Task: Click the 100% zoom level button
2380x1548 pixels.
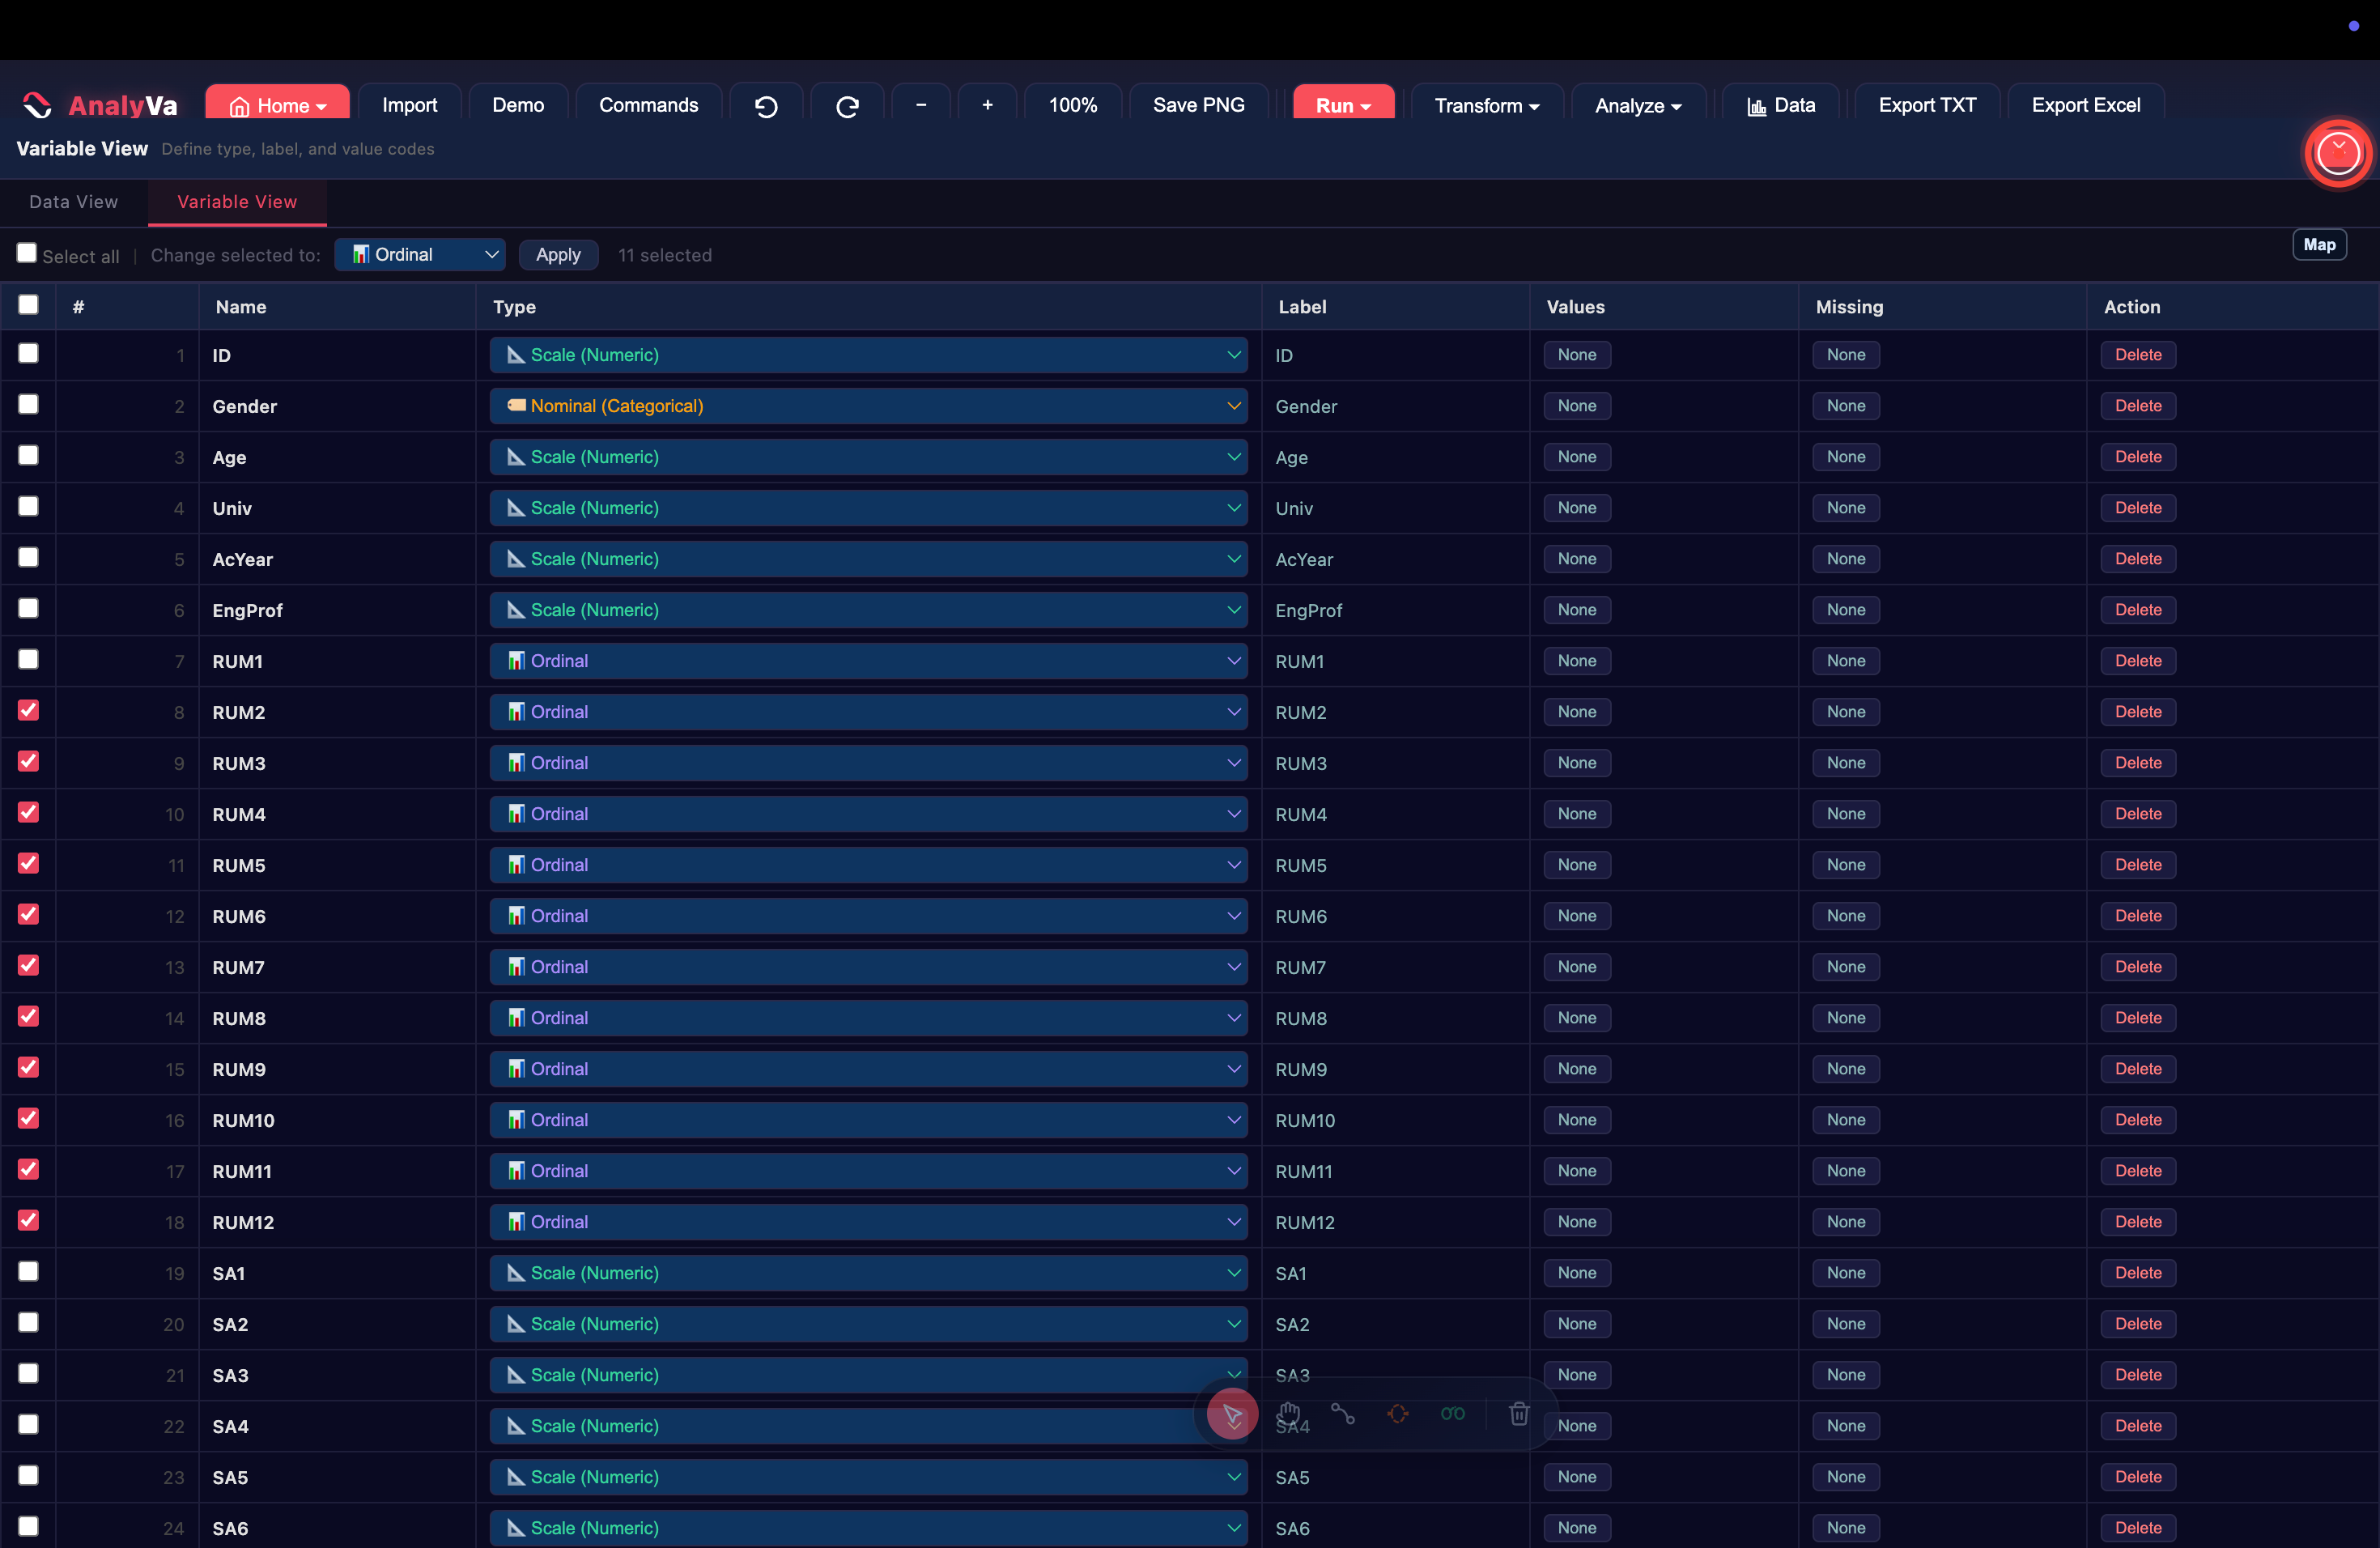Action: (1073, 105)
